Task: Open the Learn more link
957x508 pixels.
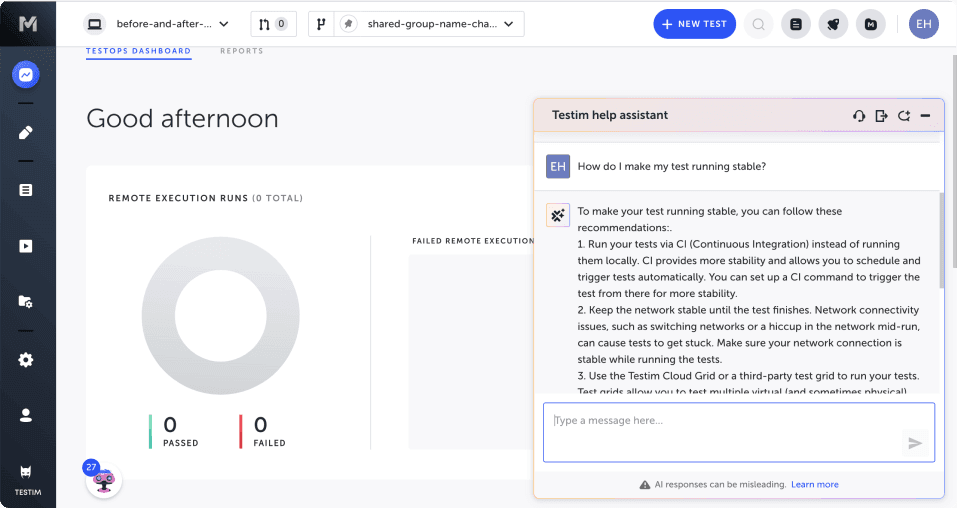Action: click(x=815, y=484)
